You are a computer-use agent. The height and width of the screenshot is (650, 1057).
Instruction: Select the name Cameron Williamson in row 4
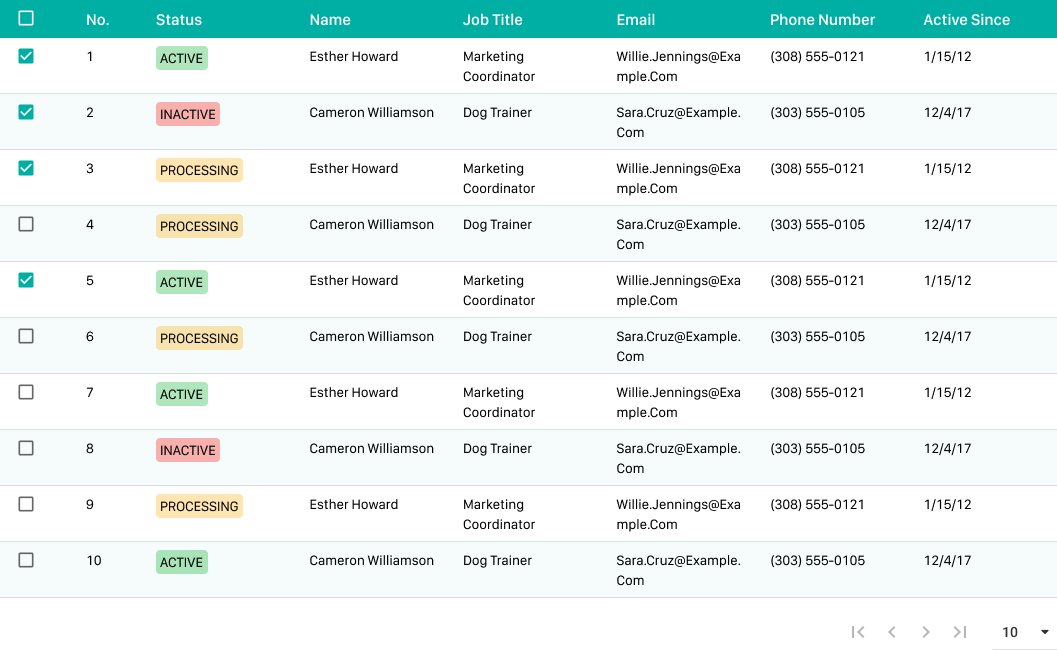coord(371,225)
